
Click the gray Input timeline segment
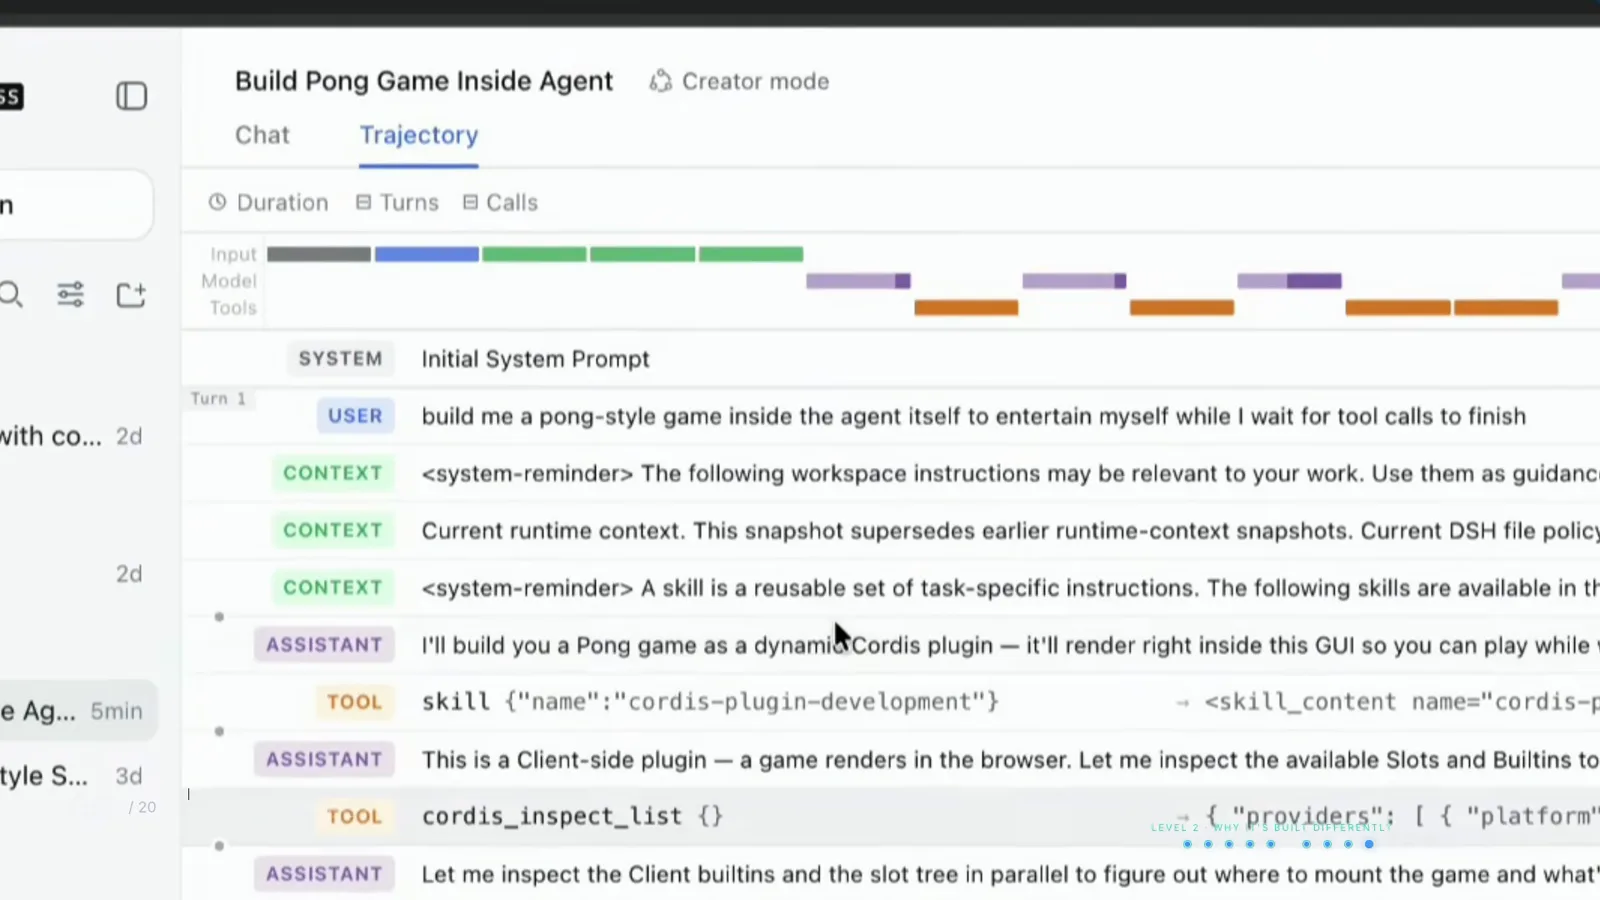(319, 254)
